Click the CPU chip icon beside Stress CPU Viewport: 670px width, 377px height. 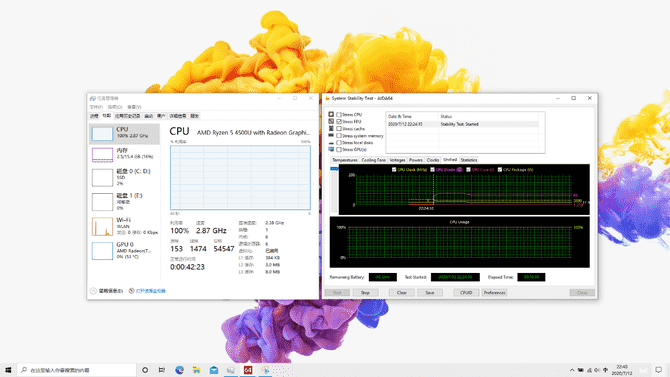pyautogui.click(x=331, y=114)
